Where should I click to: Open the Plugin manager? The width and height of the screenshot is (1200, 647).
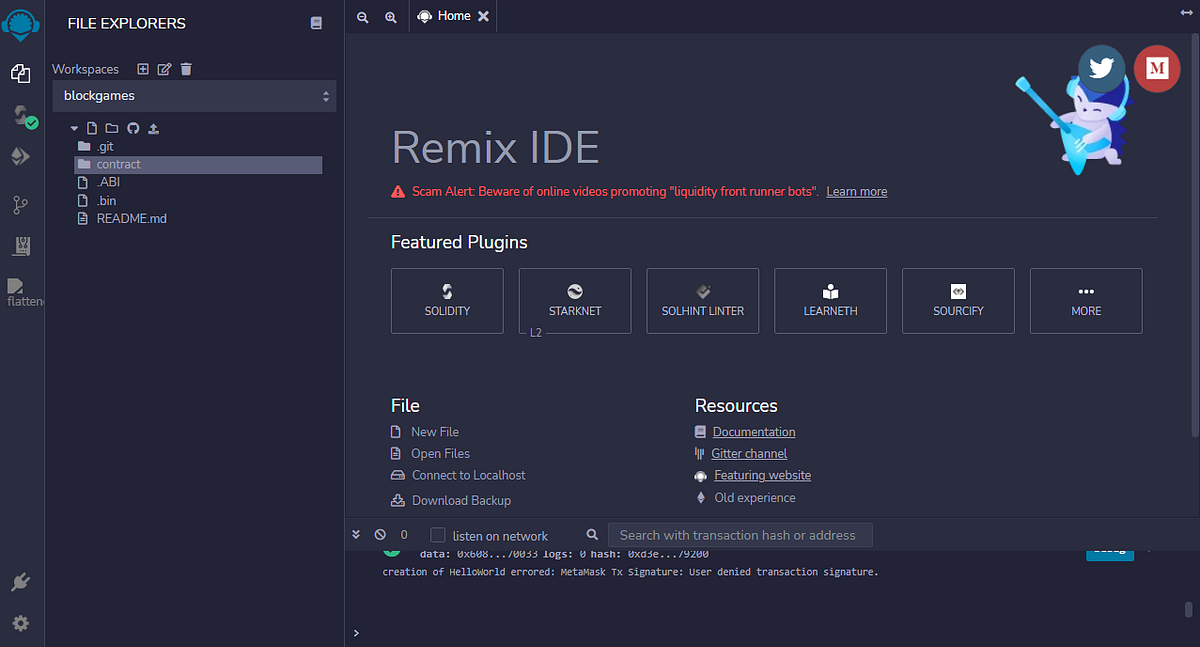point(21,581)
